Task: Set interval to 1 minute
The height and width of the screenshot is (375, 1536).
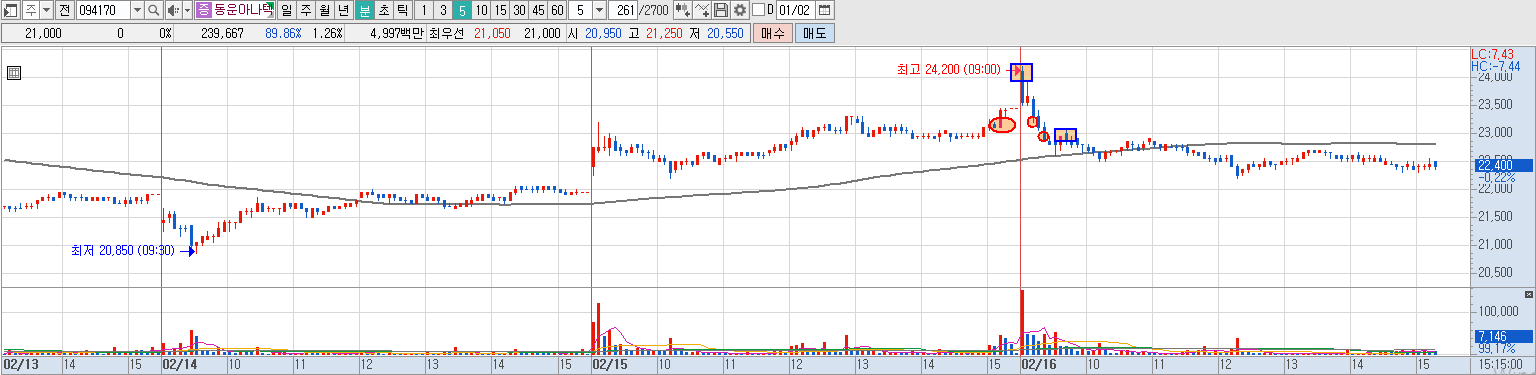Action: [424, 10]
